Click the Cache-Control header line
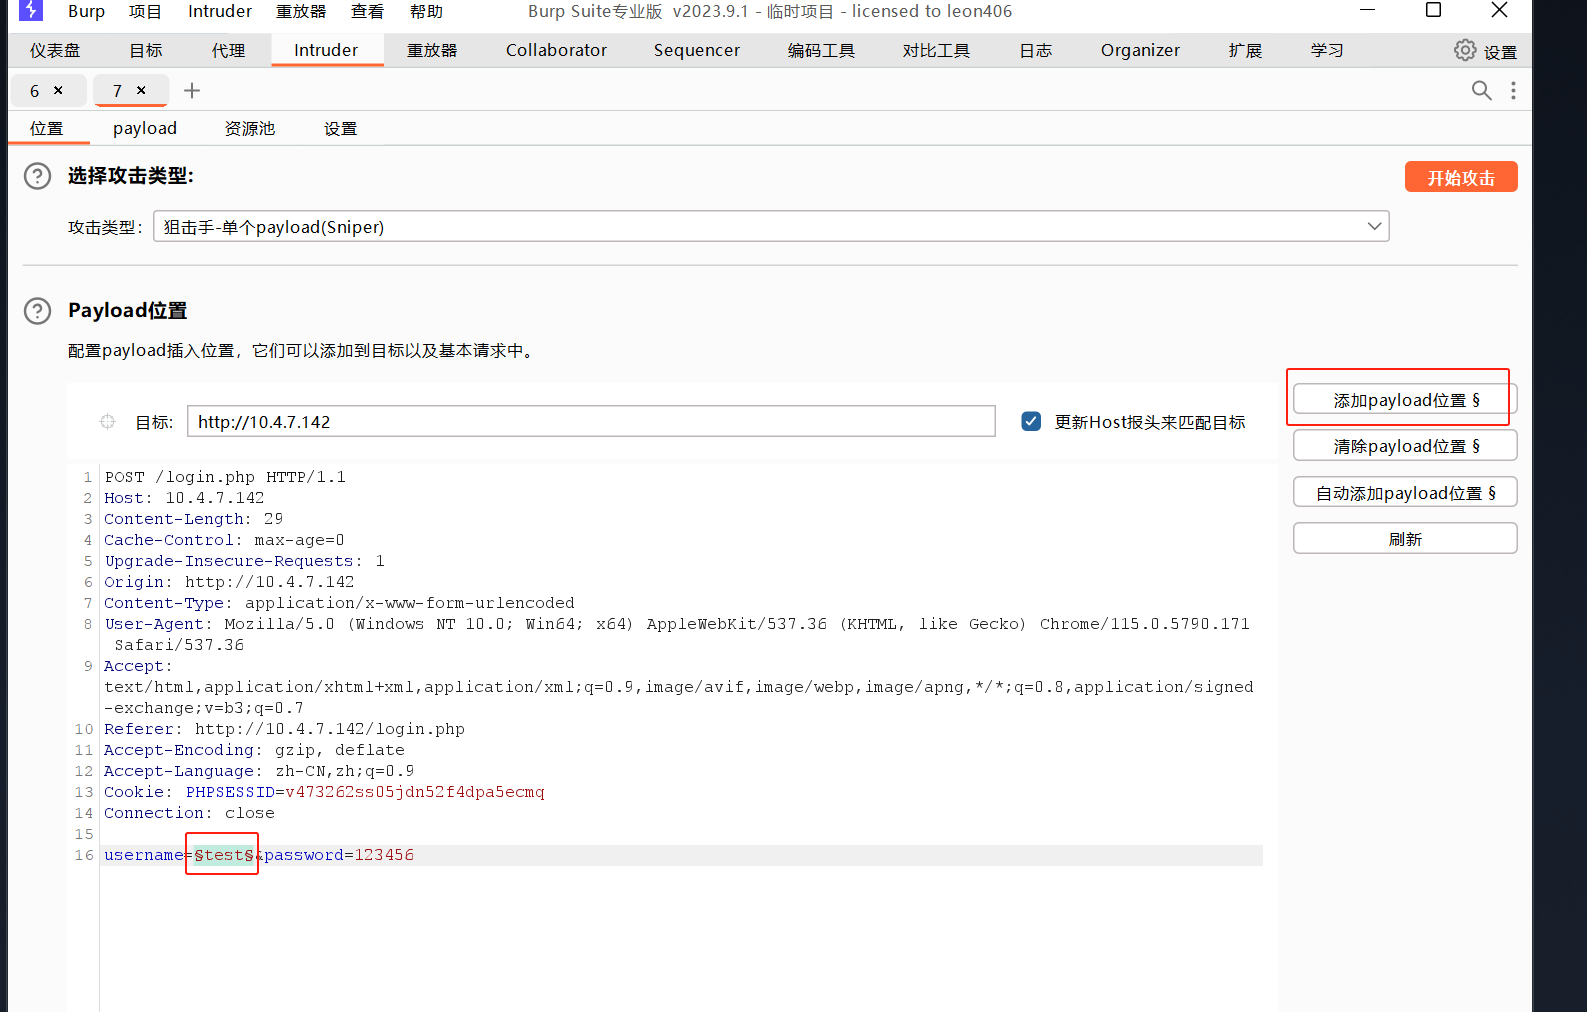The height and width of the screenshot is (1012, 1587). (x=225, y=540)
